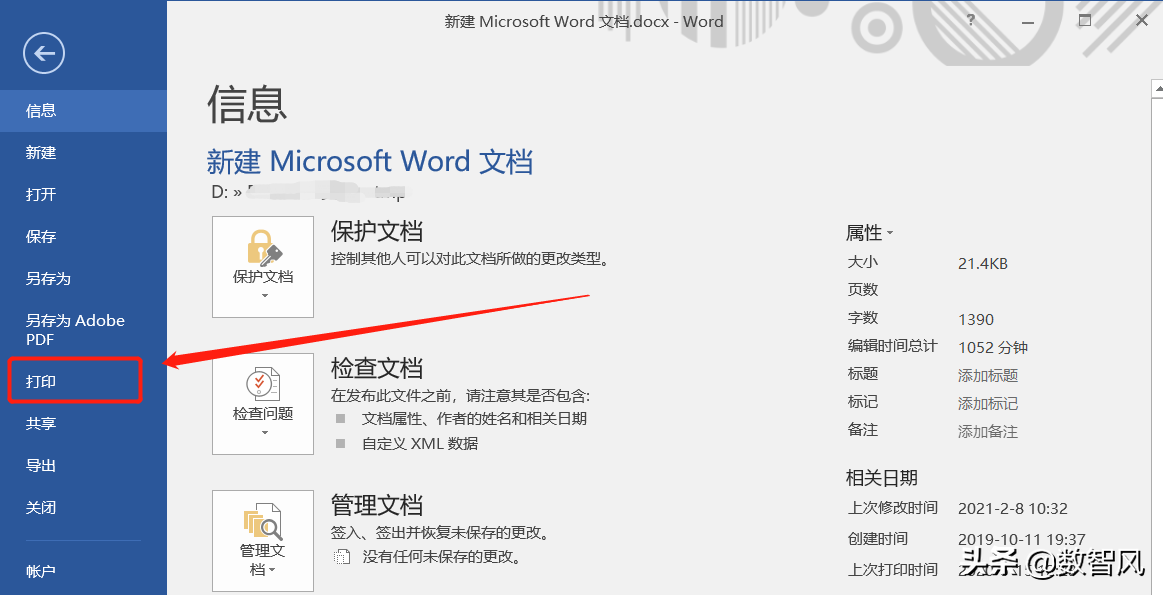Click the small unsaved-changes document icon
The height and width of the screenshot is (595, 1163).
[x=341, y=556]
